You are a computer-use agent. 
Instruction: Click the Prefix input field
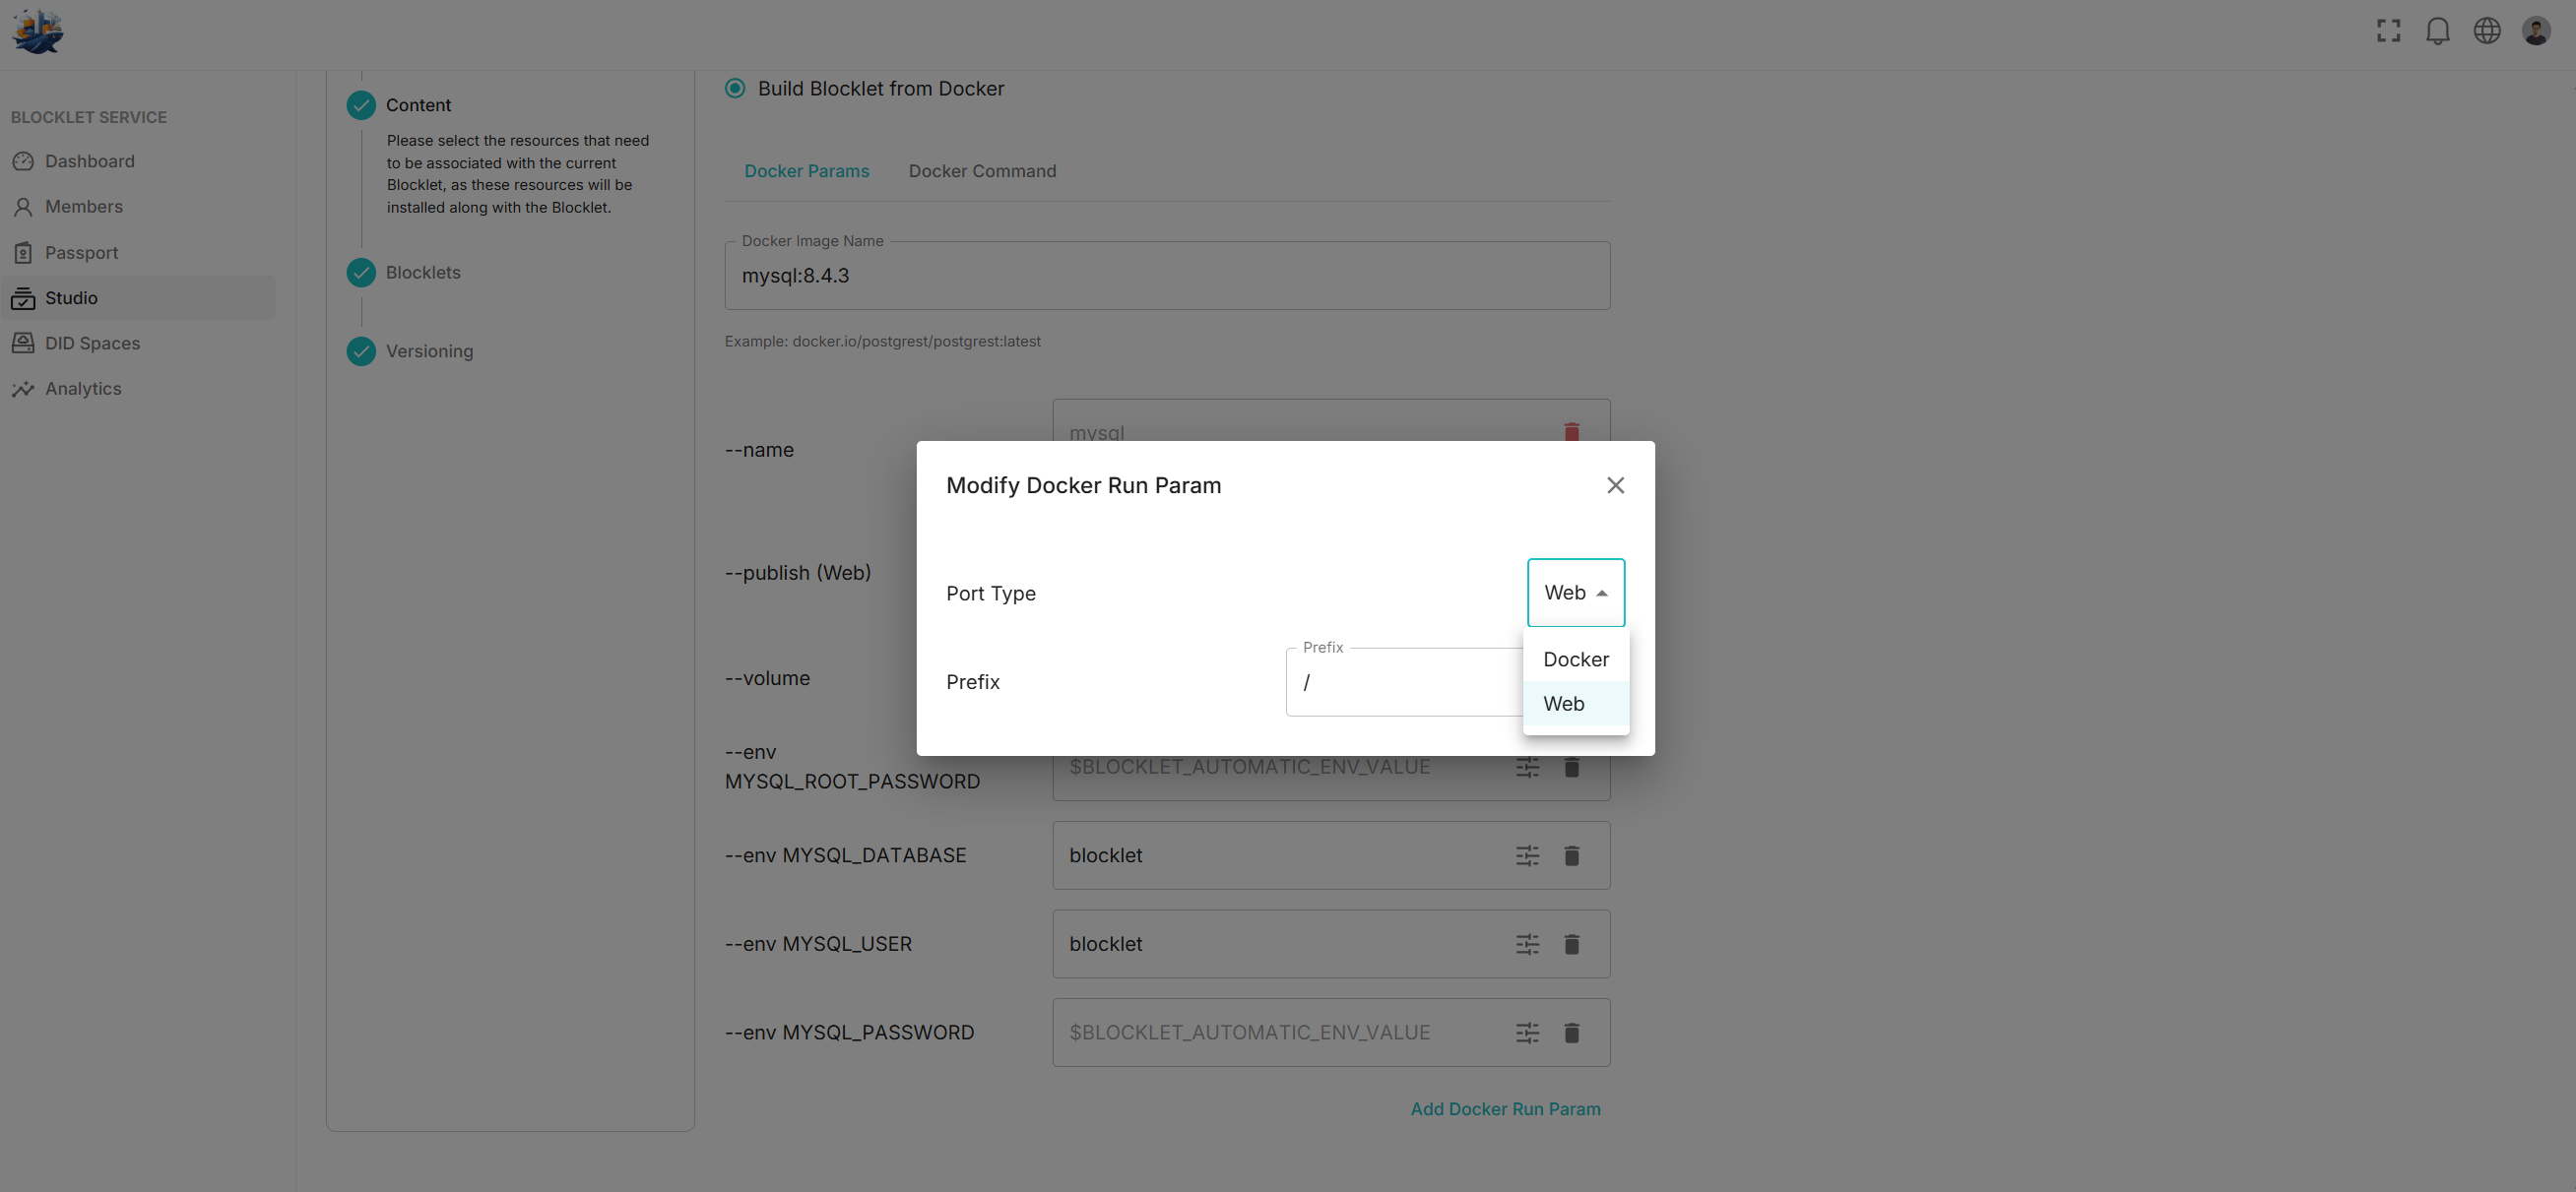tap(1400, 682)
